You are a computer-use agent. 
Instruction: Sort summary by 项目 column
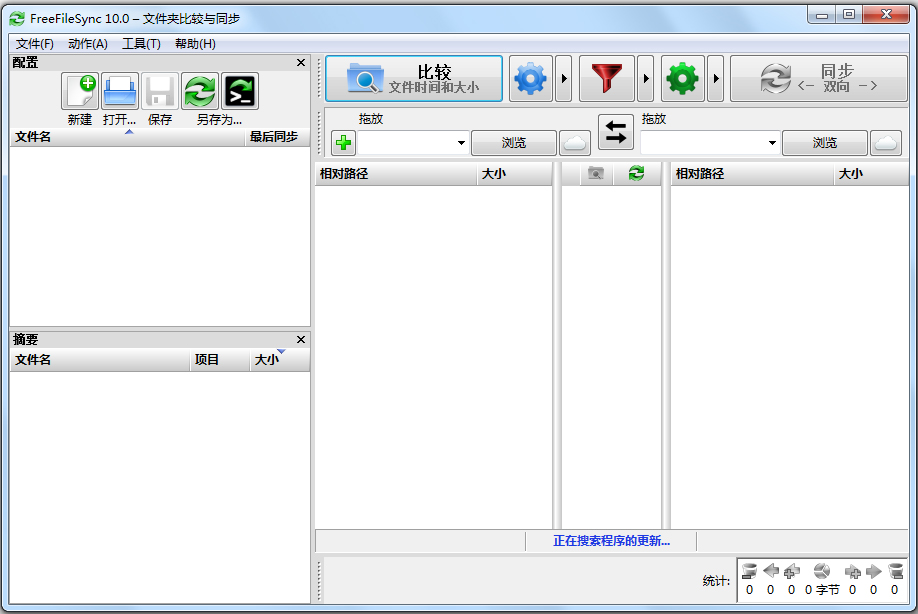tap(220, 359)
